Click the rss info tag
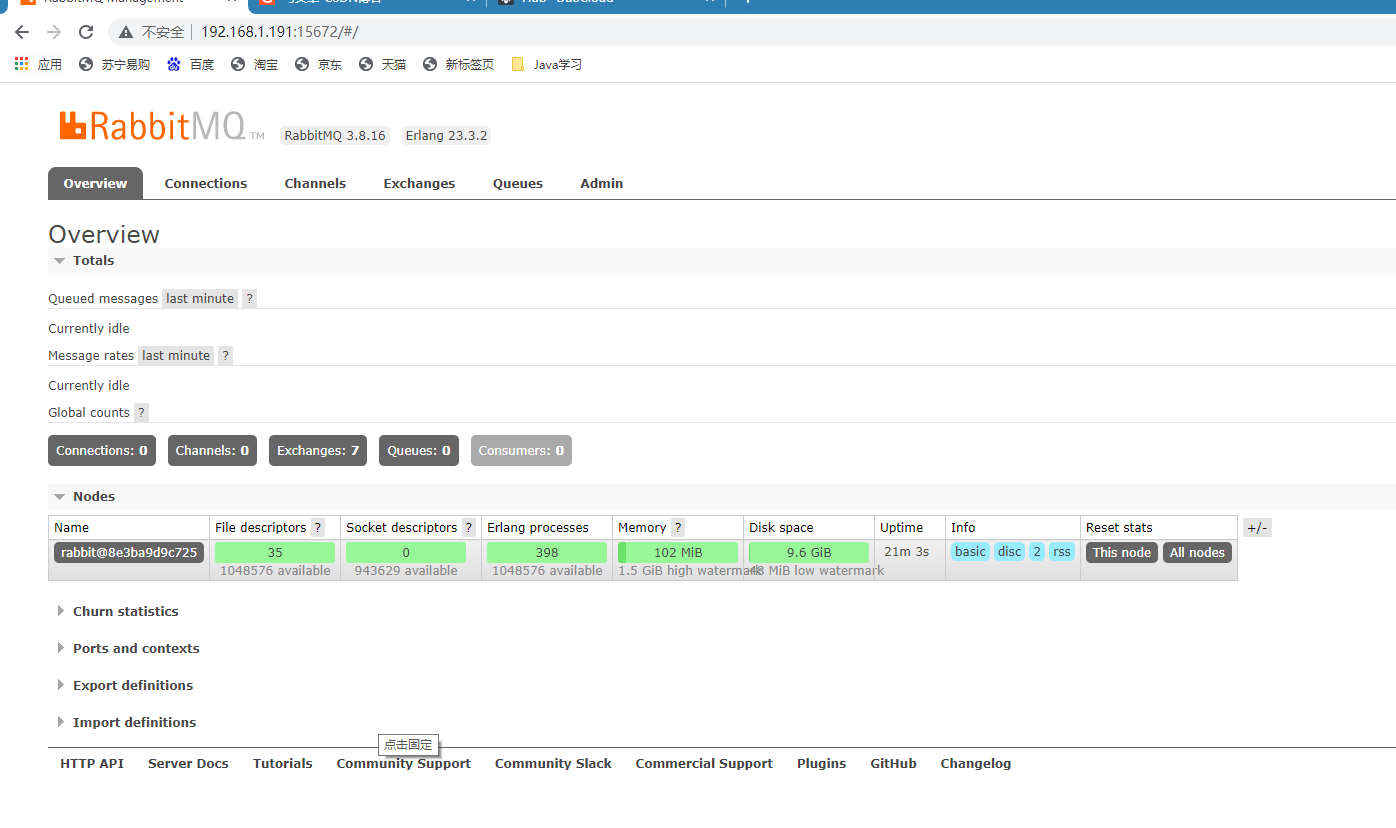This screenshot has width=1396, height=828. point(1062,552)
